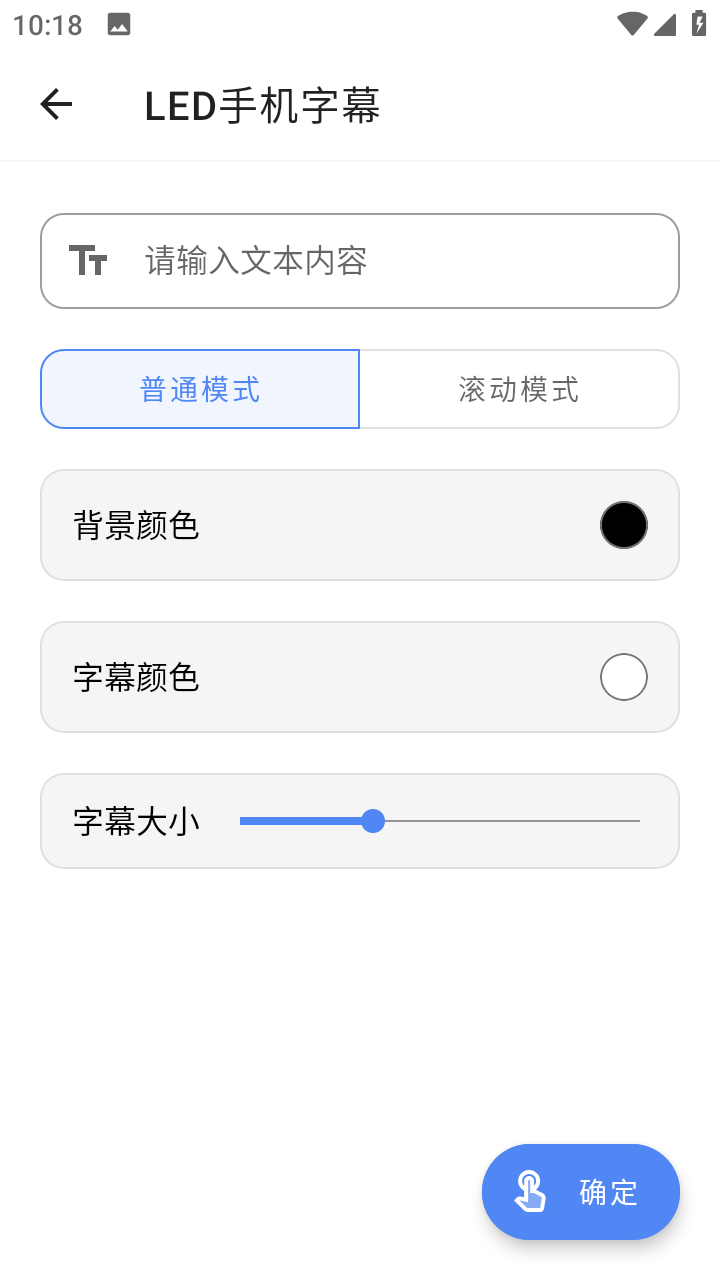Tap the battery charging icon
The height and width of the screenshot is (1280, 720).
[699, 24]
